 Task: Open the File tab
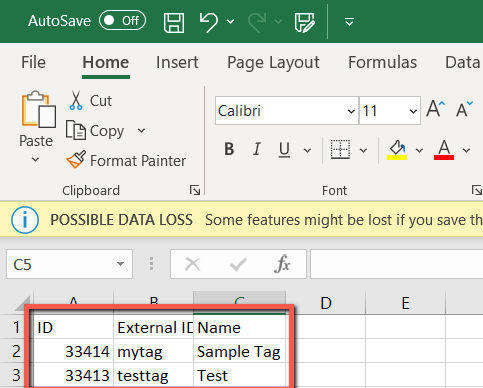[x=33, y=62]
